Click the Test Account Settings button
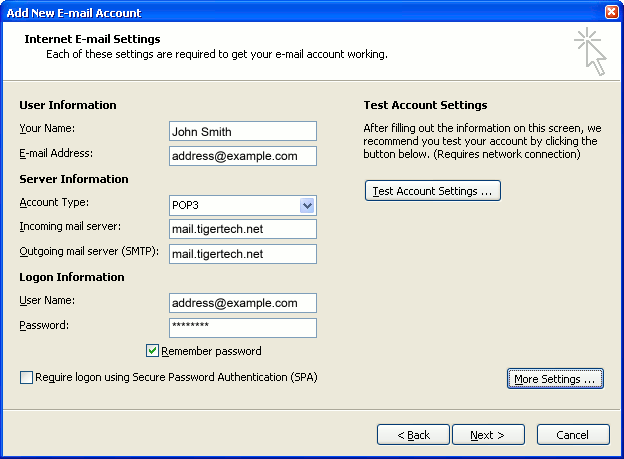624x459 pixels. [432, 191]
